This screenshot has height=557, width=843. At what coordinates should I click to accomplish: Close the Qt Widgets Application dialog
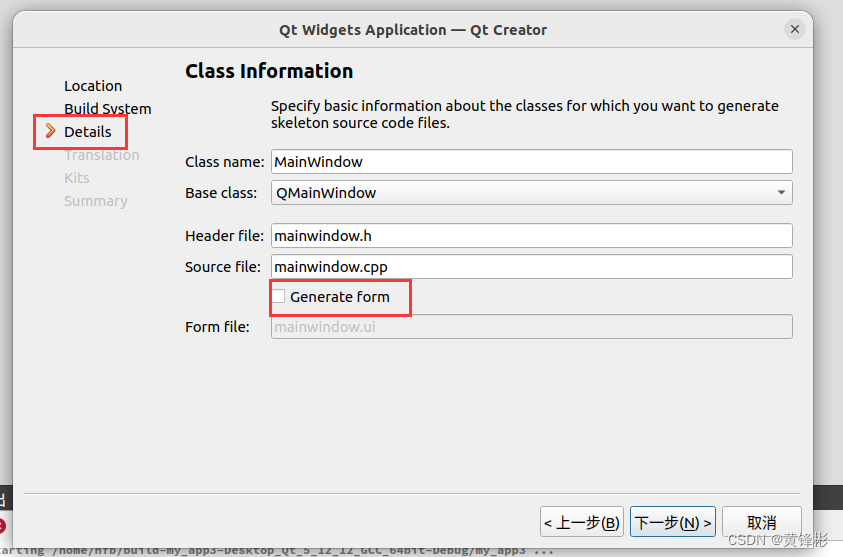pos(795,29)
